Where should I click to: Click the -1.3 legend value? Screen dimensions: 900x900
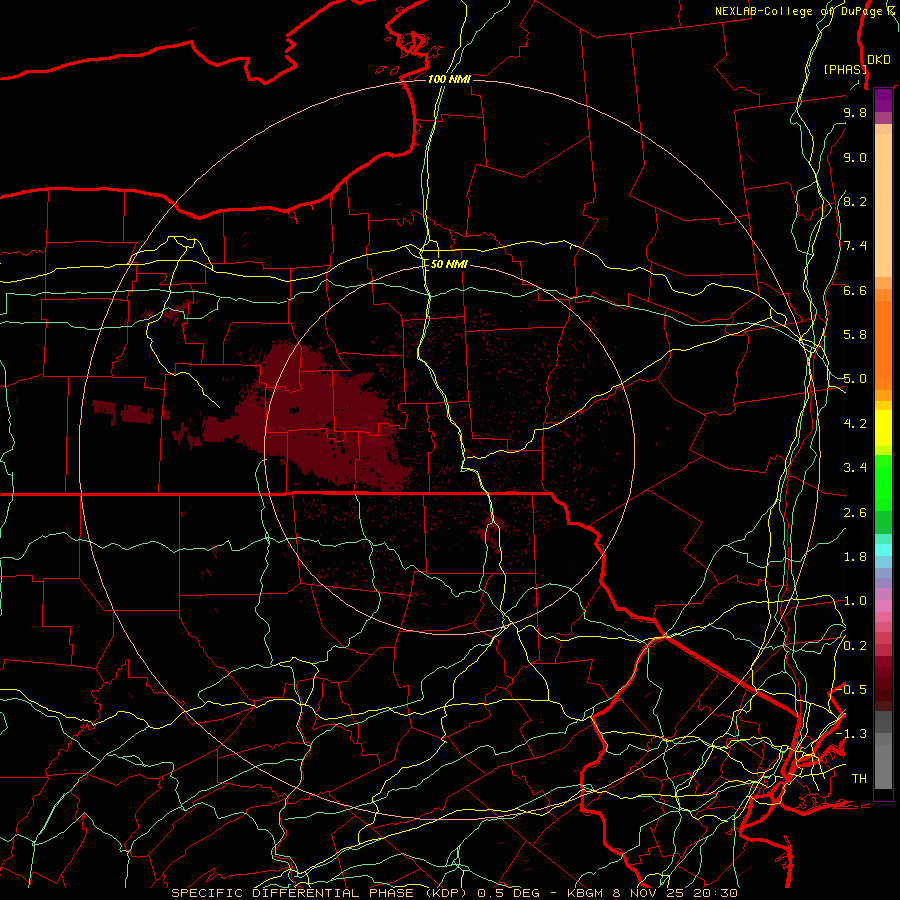851,734
